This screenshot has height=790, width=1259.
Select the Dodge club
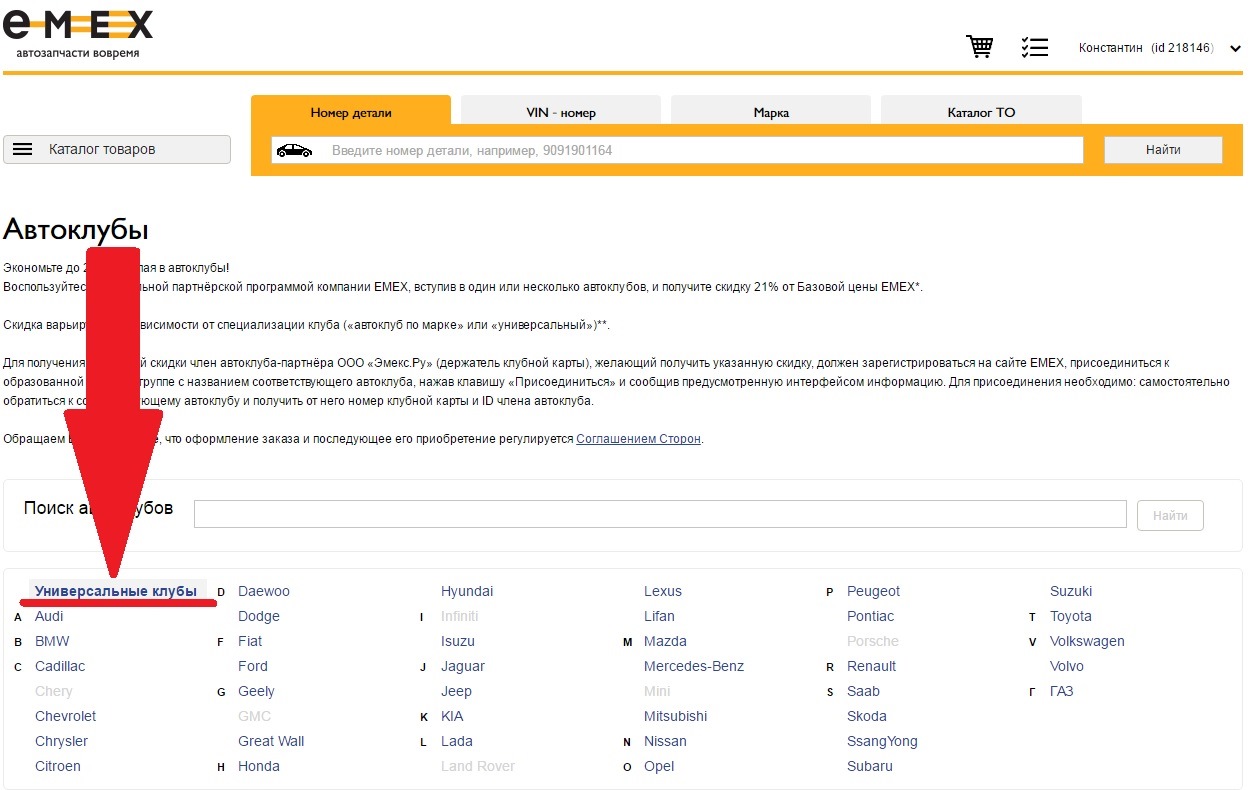(x=259, y=616)
